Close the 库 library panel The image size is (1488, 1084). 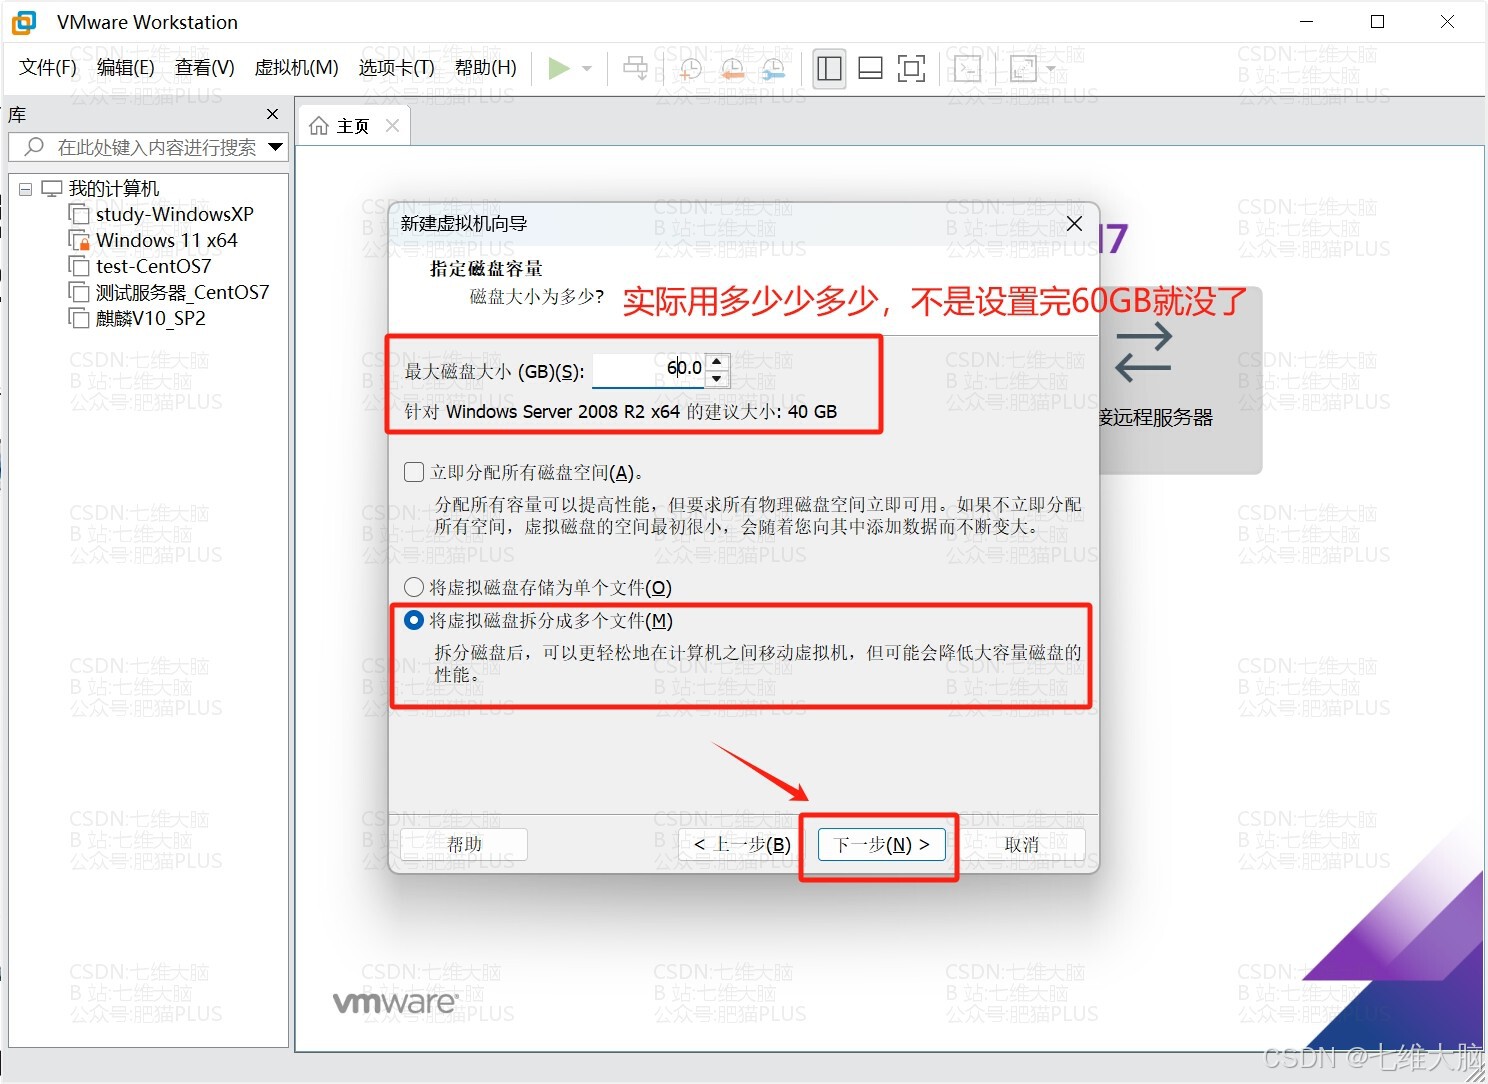point(272,115)
